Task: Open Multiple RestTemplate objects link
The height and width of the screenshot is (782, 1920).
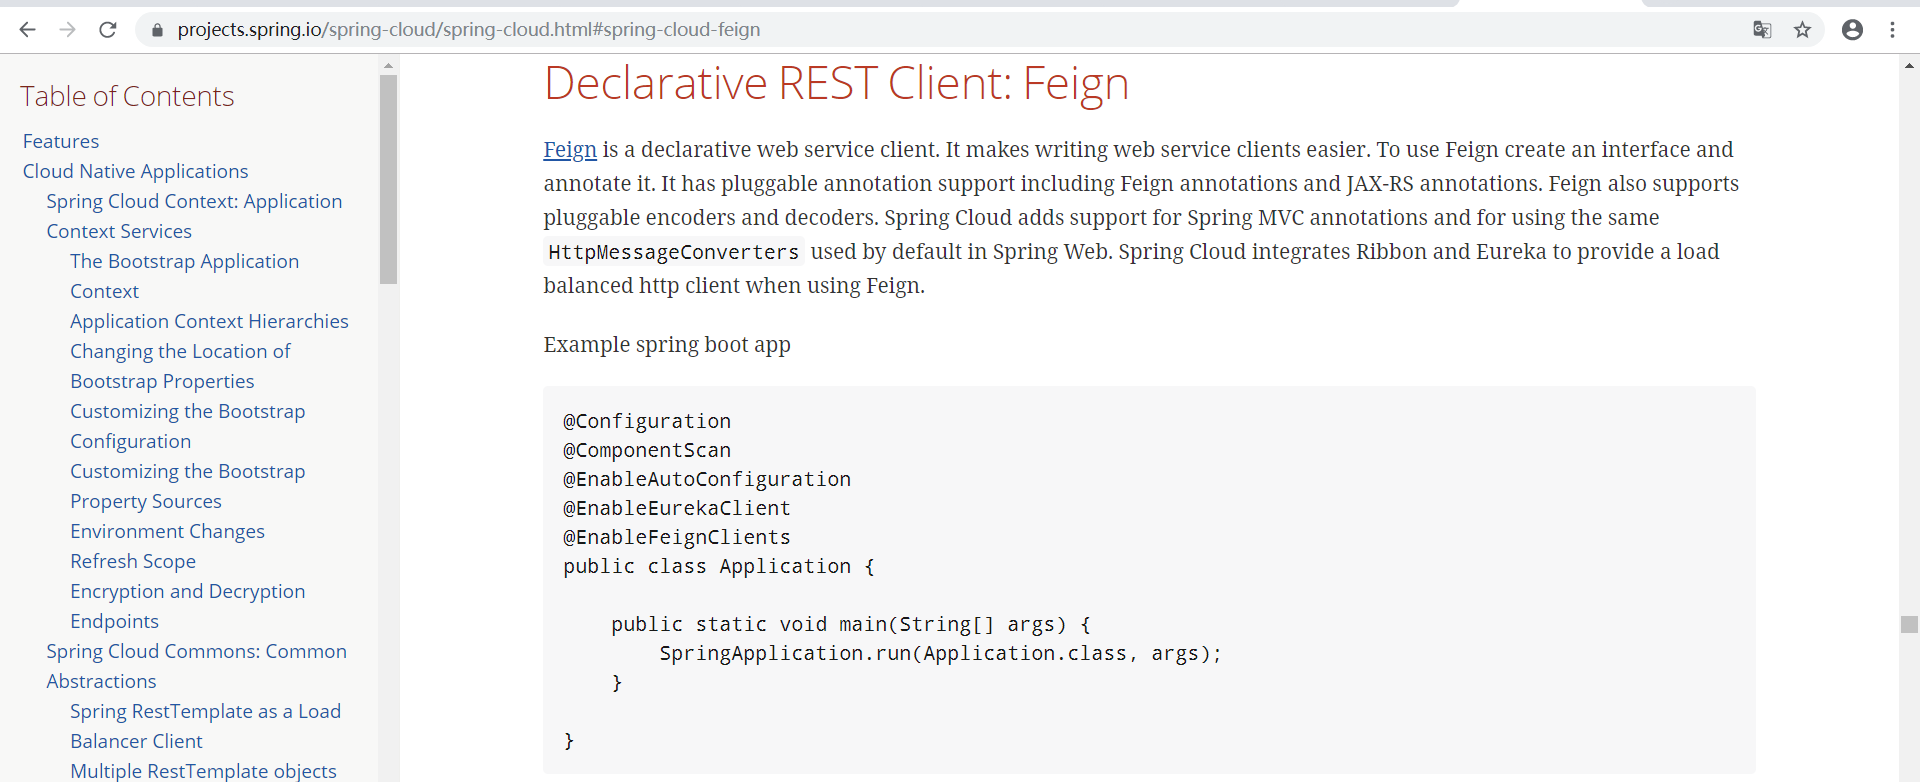Action: pos(203,771)
